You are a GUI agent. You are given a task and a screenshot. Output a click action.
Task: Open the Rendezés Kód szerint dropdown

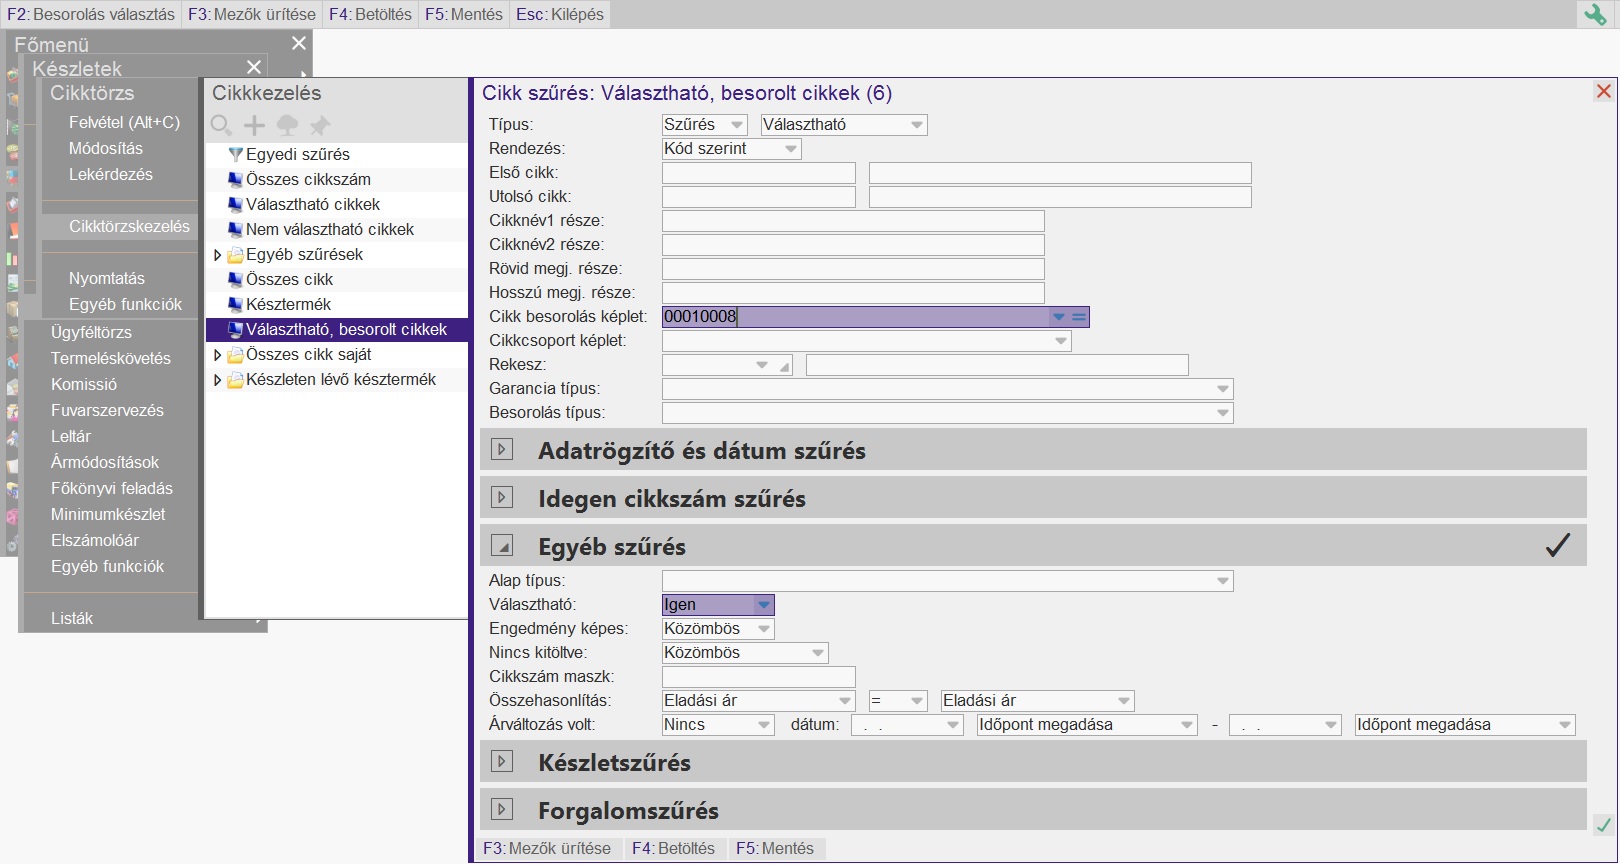coord(790,149)
